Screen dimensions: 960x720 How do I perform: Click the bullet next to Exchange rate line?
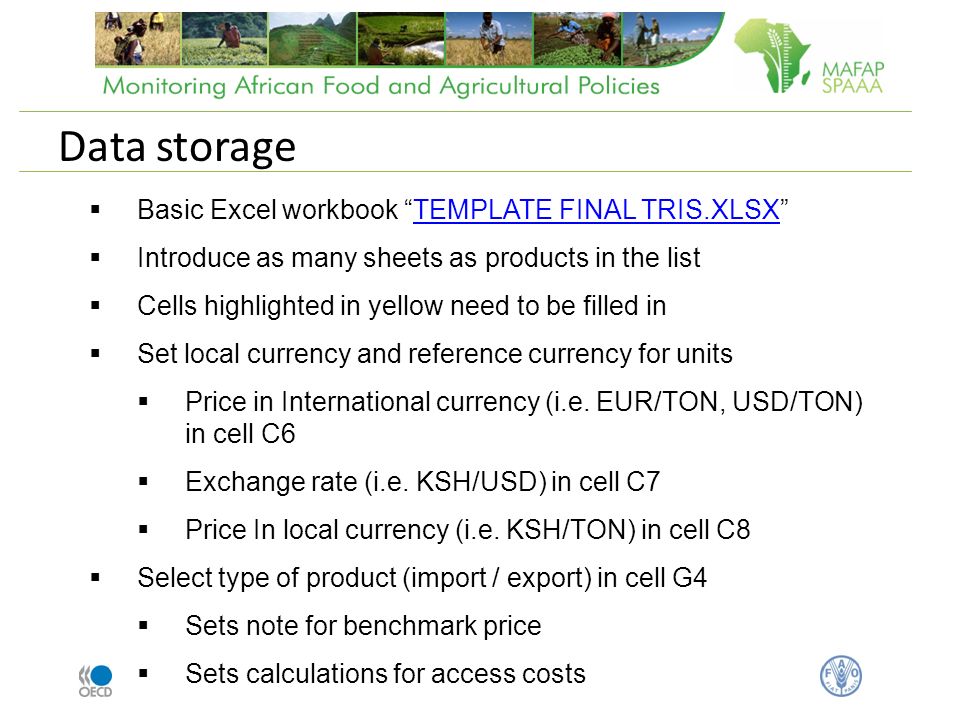click(x=143, y=482)
